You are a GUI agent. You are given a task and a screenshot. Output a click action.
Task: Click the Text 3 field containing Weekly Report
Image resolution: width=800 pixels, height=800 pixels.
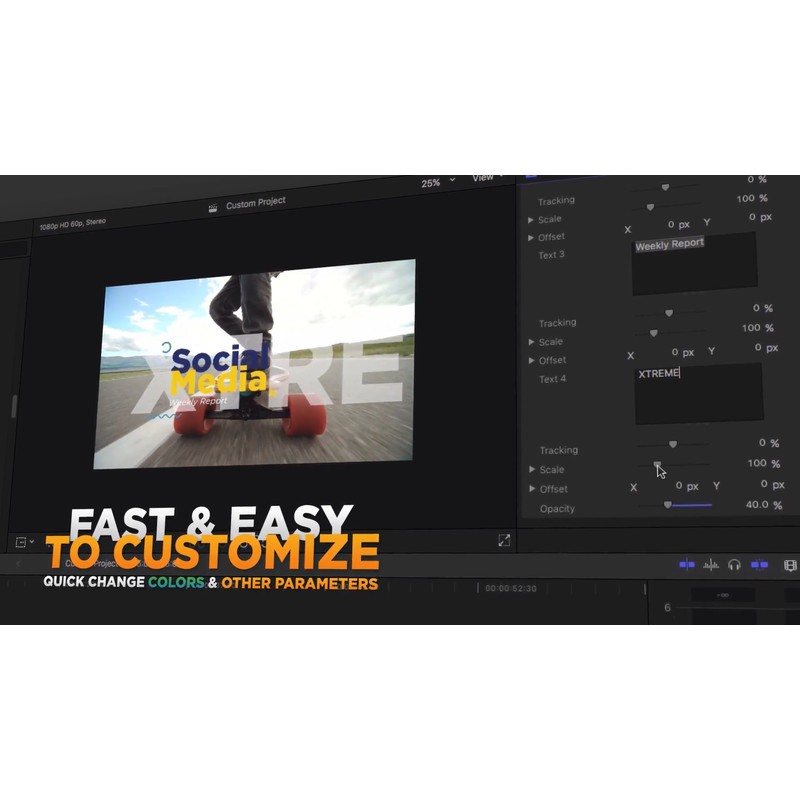(x=694, y=264)
